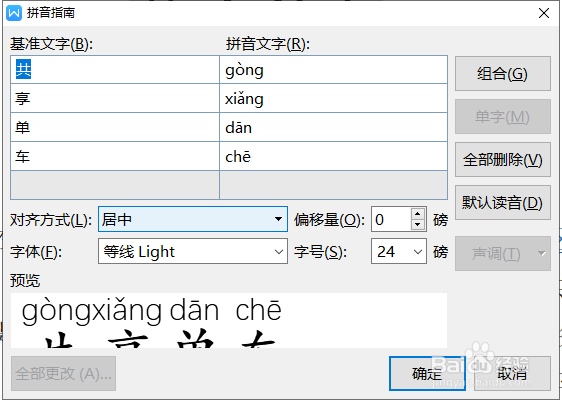The height and width of the screenshot is (402, 562).
Task: Decrease 偏移量 with the down arrow
Action: click(x=417, y=225)
